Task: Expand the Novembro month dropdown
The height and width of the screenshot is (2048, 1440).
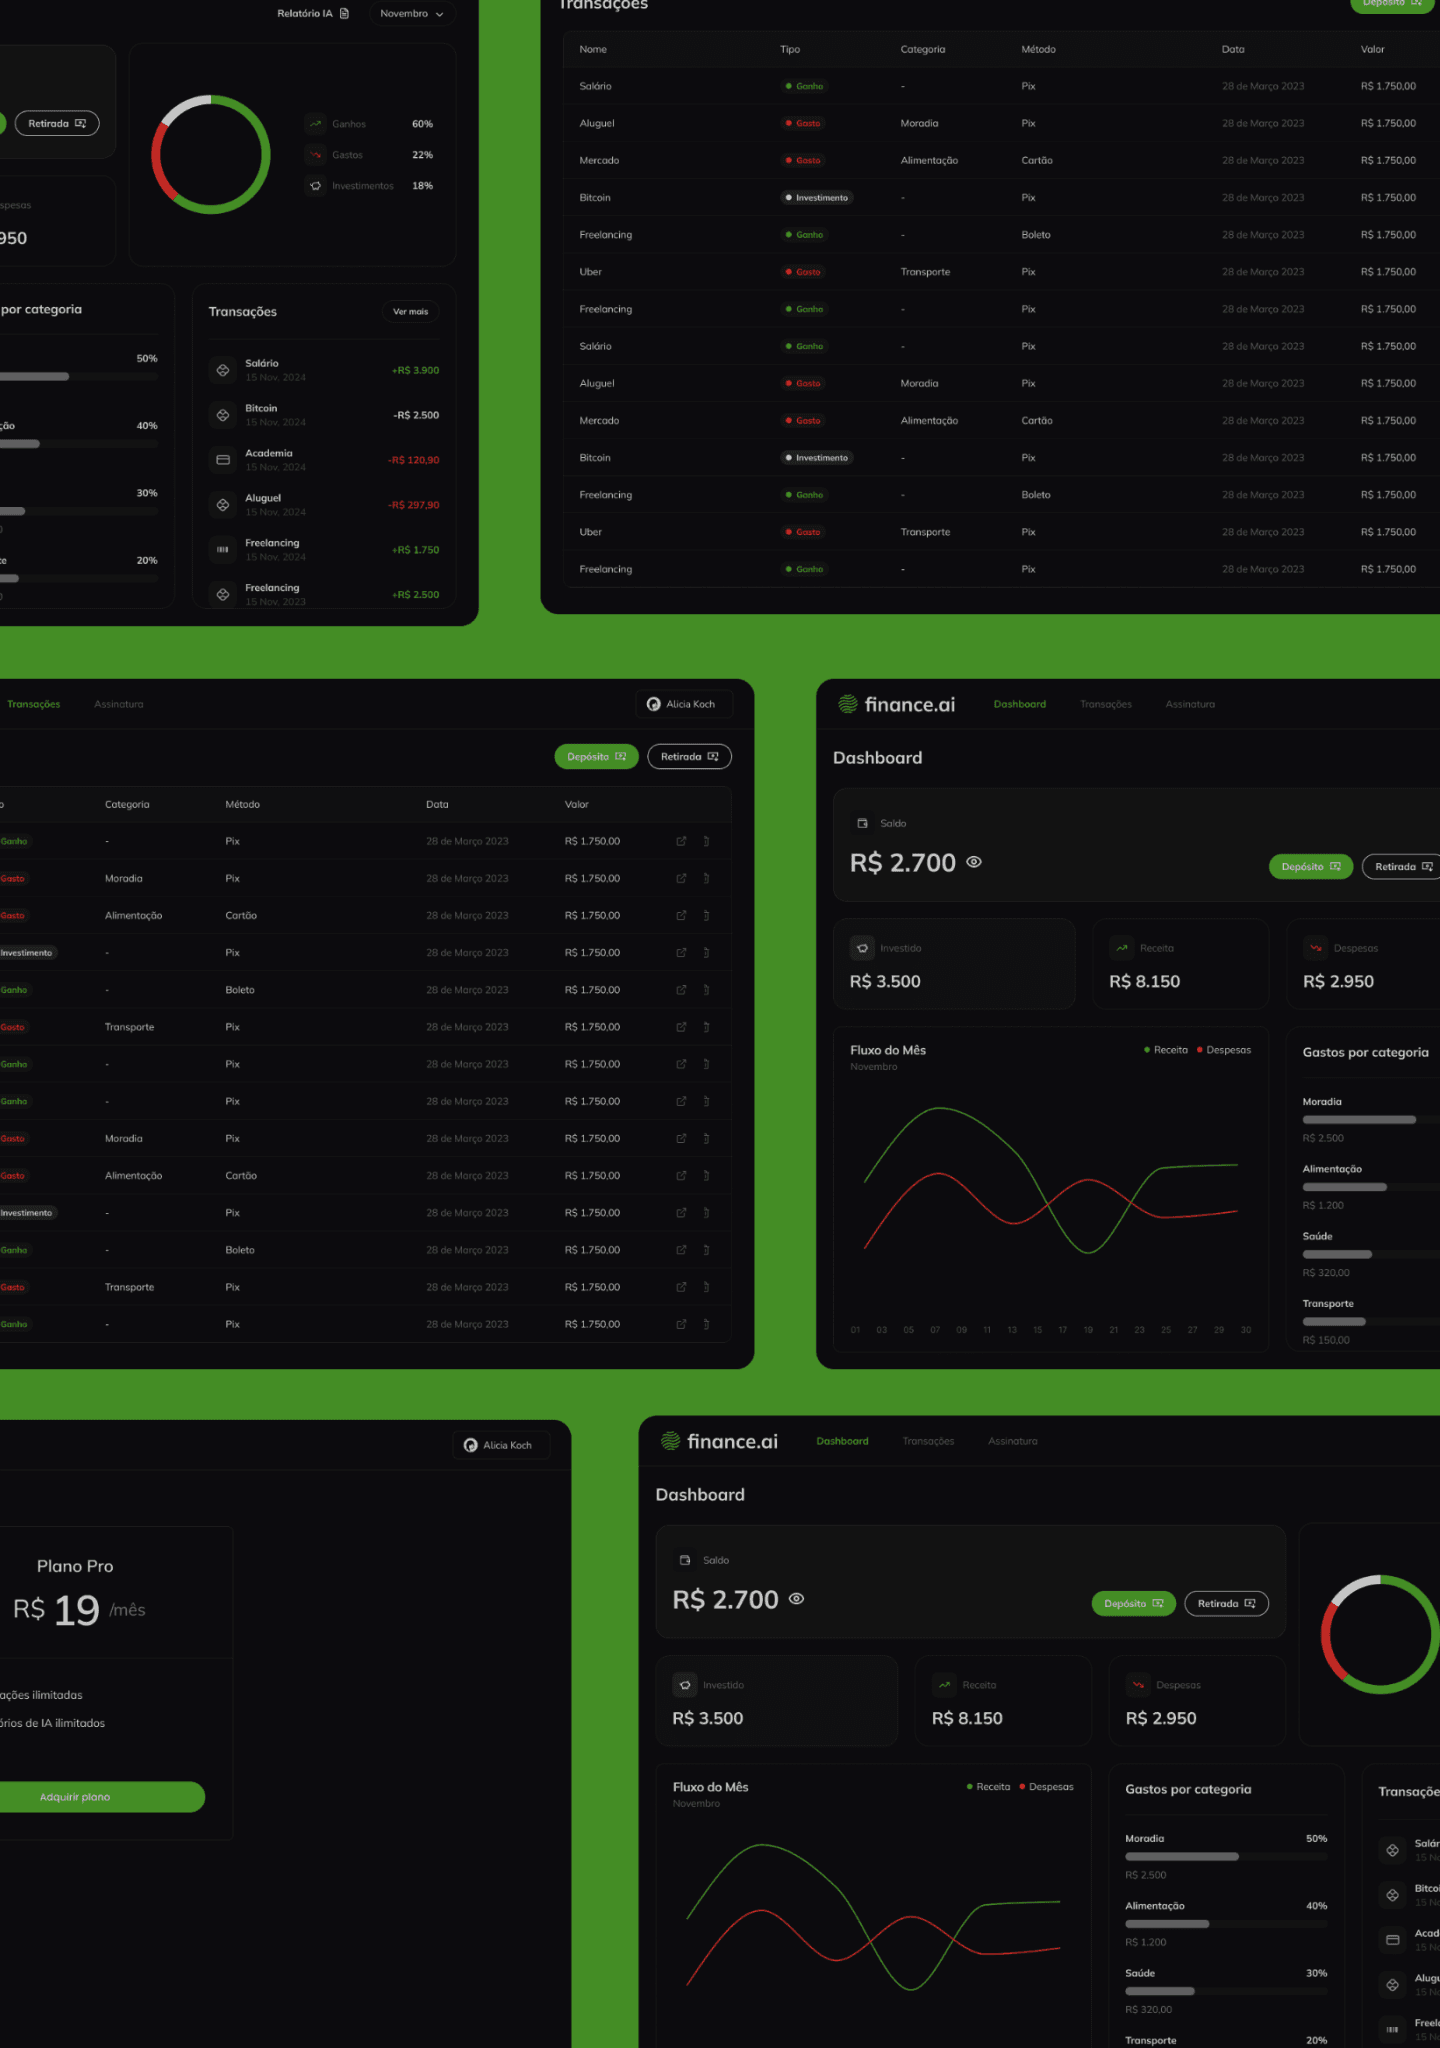Action: point(412,13)
